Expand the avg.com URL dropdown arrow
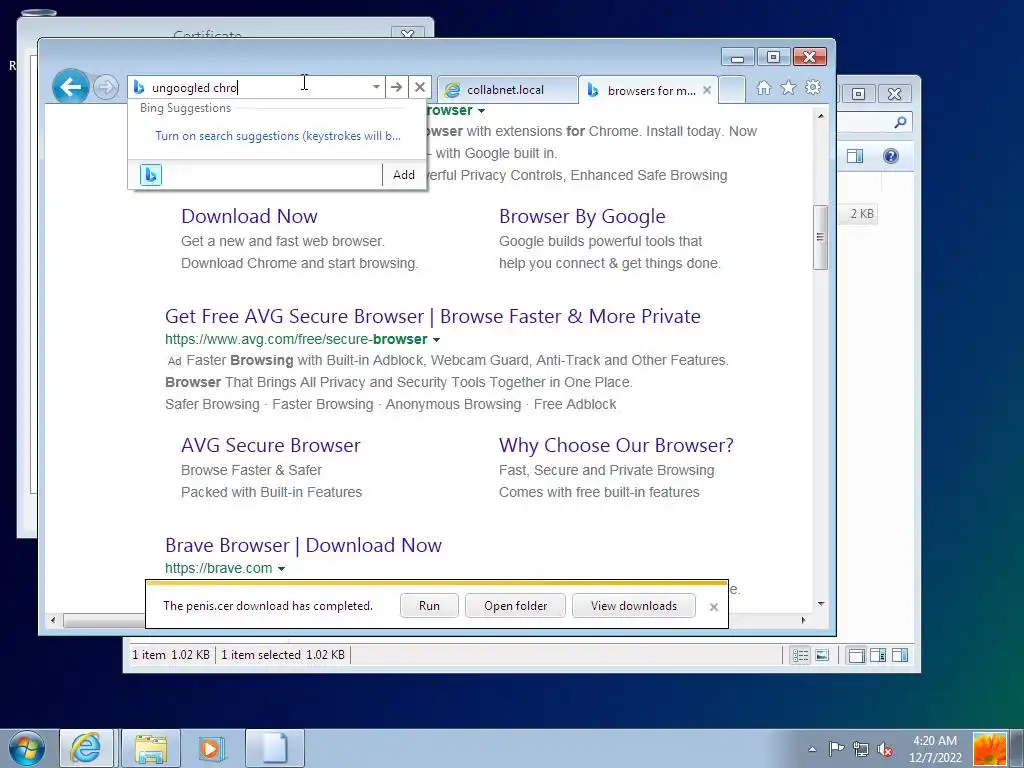The height and width of the screenshot is (768, 1024). [x=436, y=340]
